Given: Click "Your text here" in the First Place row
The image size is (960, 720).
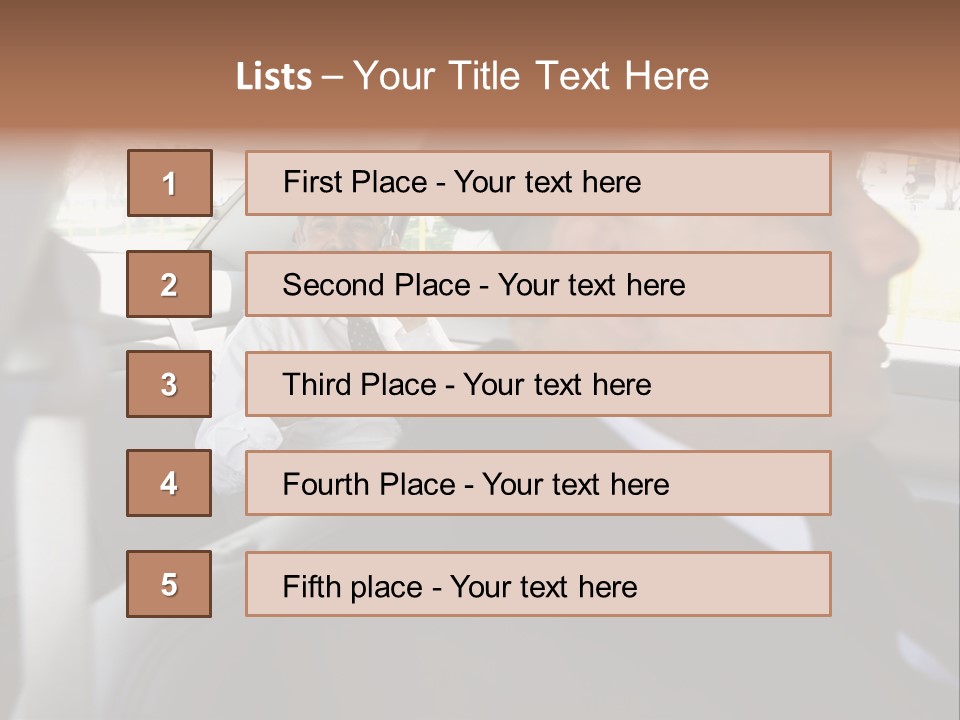Looking at the screenshot, I should coord(547,182).
